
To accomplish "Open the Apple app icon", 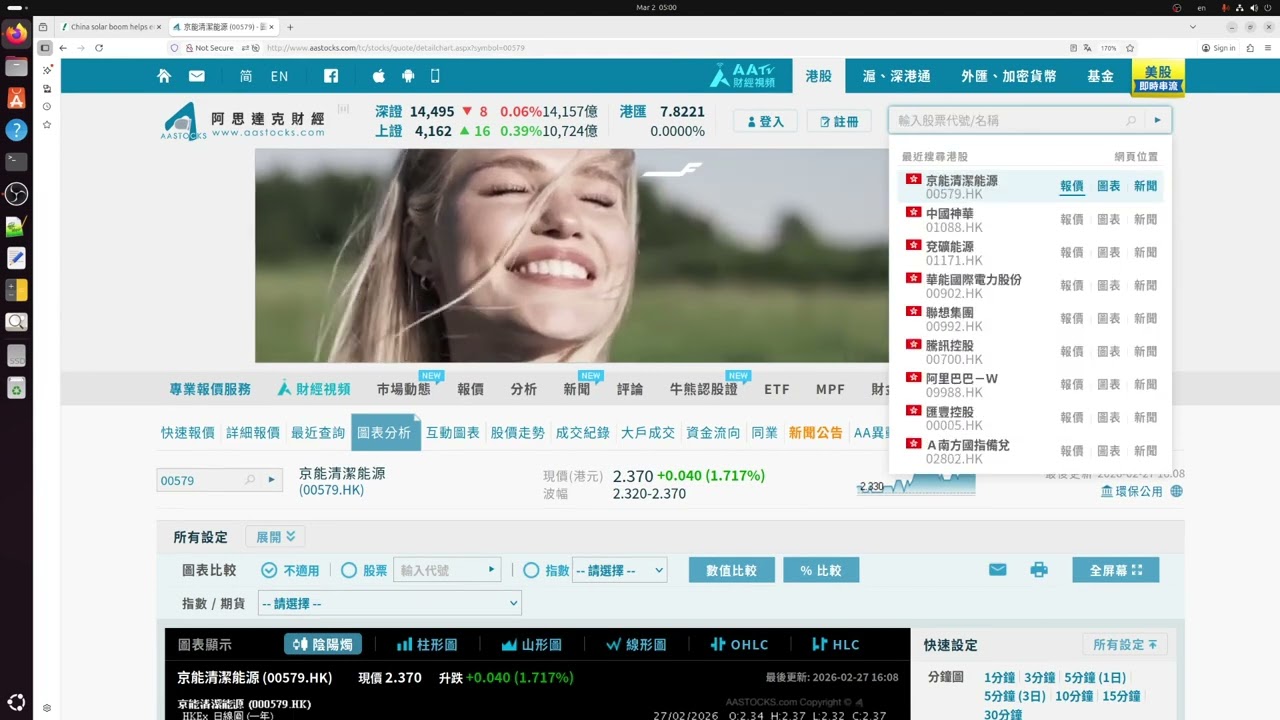I will 379,76.
